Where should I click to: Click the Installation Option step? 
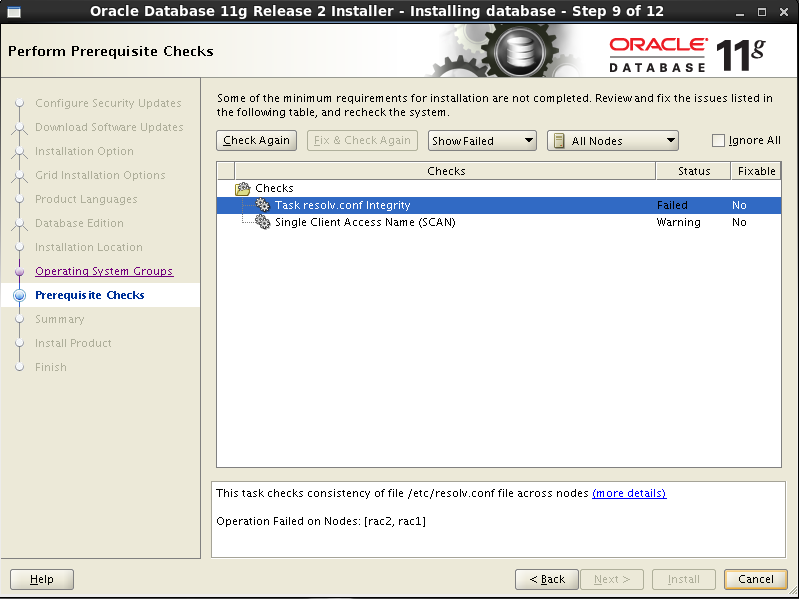click(84, 151)
